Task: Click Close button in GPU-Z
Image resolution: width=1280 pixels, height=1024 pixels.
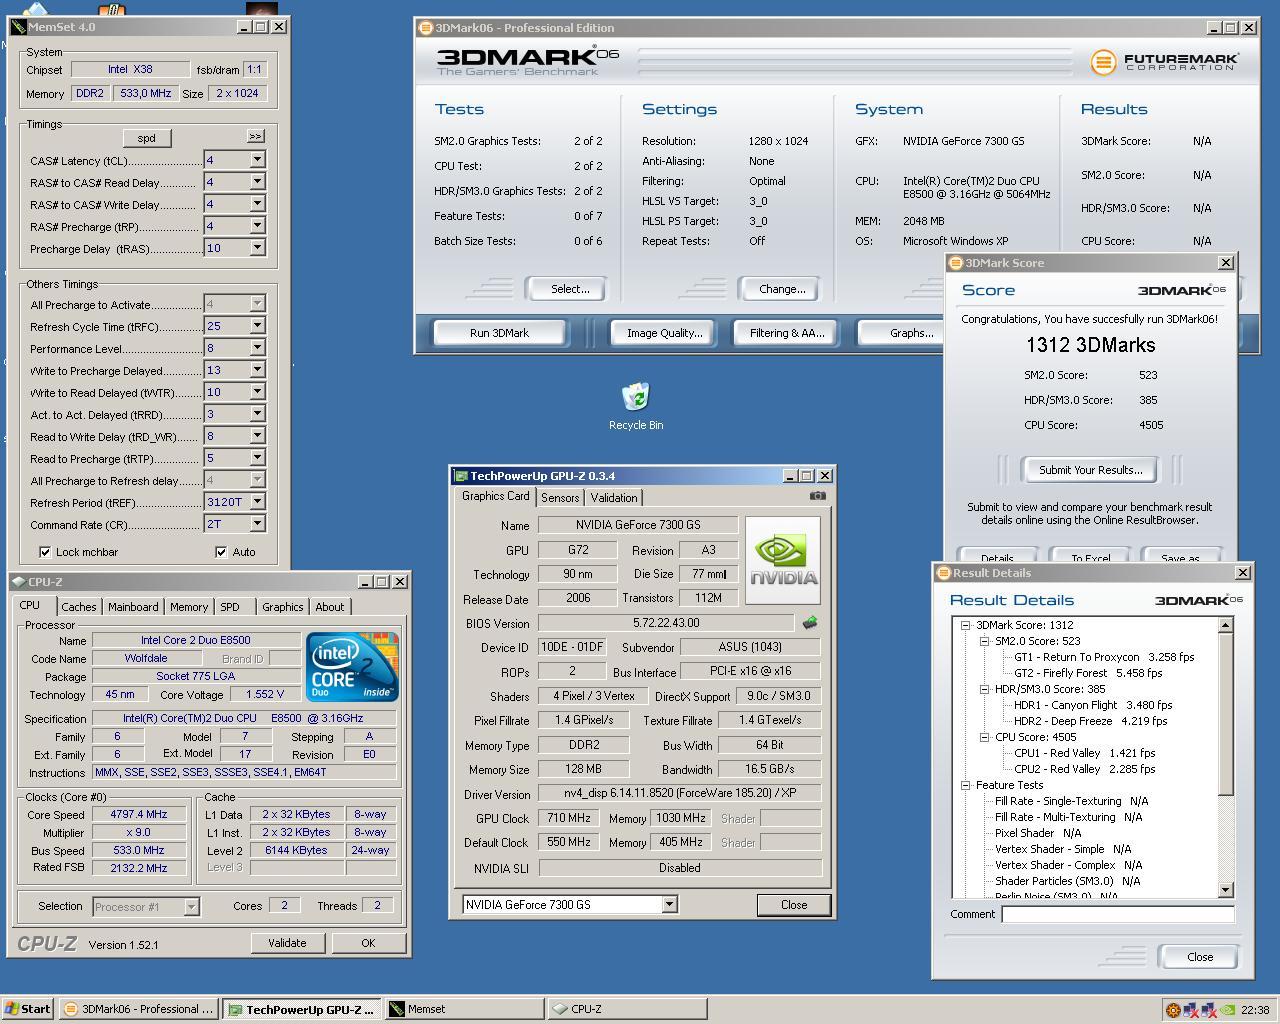Action: point(794,905)
